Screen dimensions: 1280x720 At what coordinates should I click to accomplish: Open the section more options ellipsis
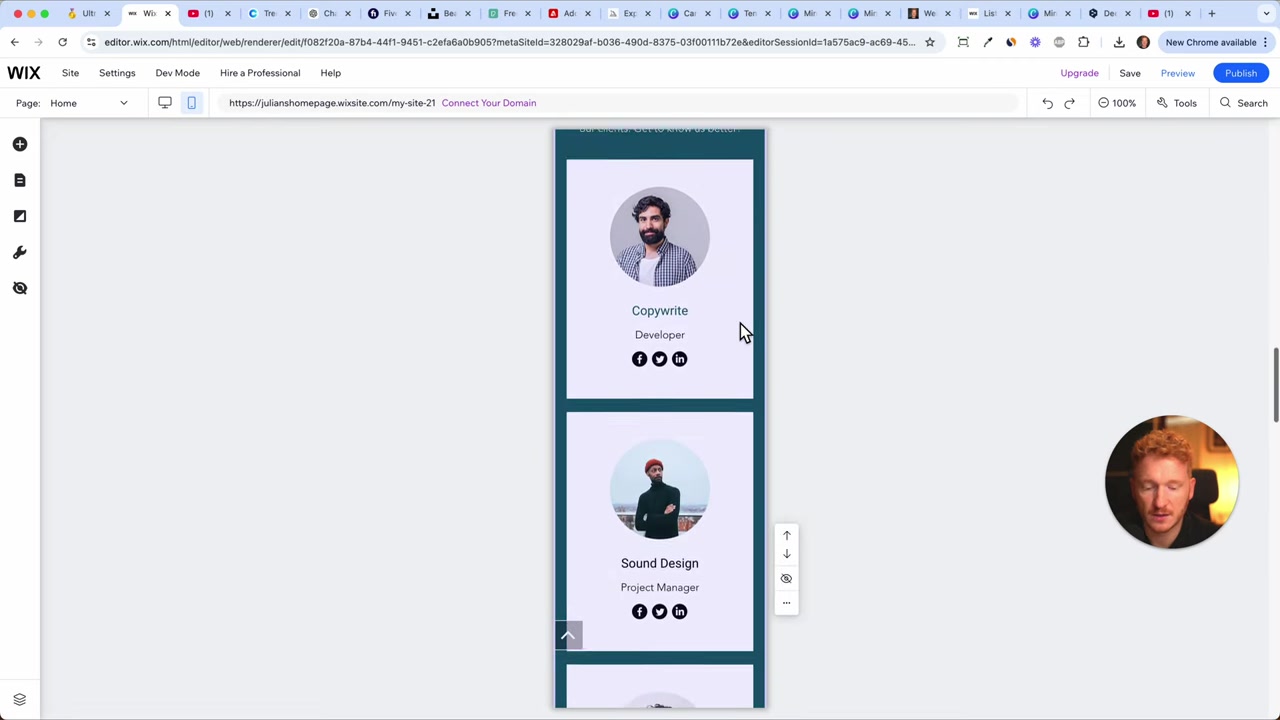pos(786,602)
